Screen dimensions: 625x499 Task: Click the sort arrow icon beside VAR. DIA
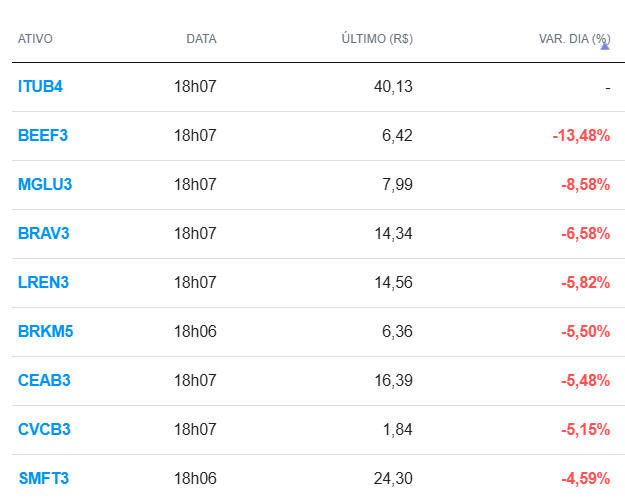[x=605, y=44]
